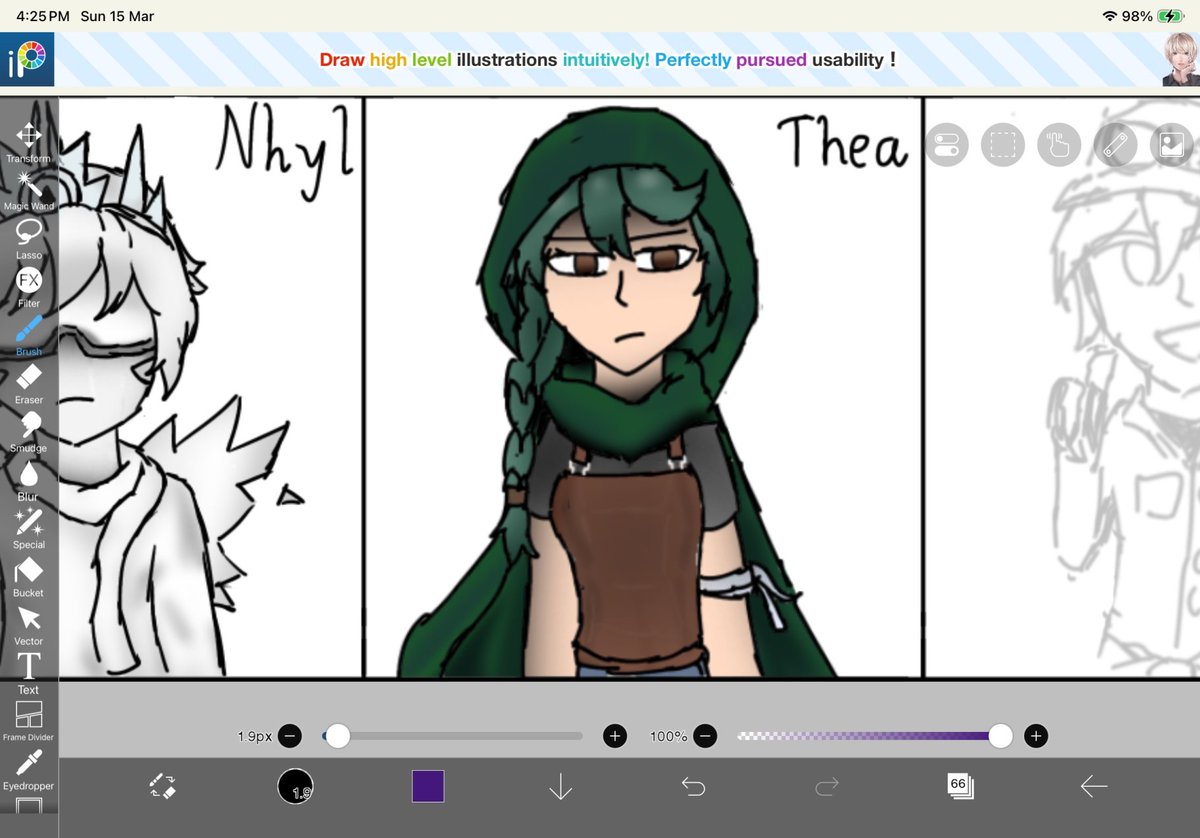Tap the Thea character panel on the canvas
This screenshot has height=838, width=1200.
point(642,388)
